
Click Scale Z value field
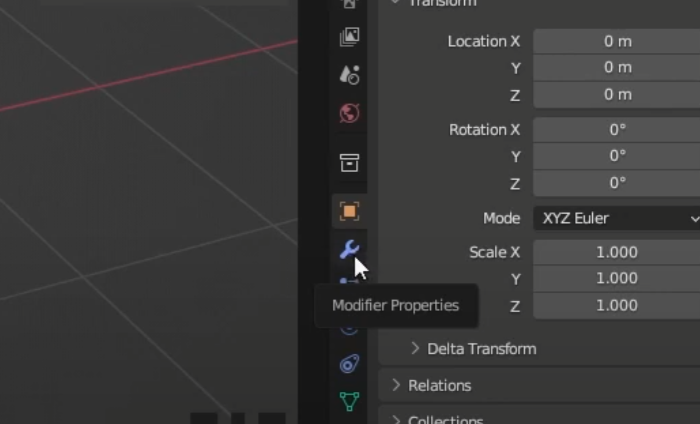(x=617, y=306)
